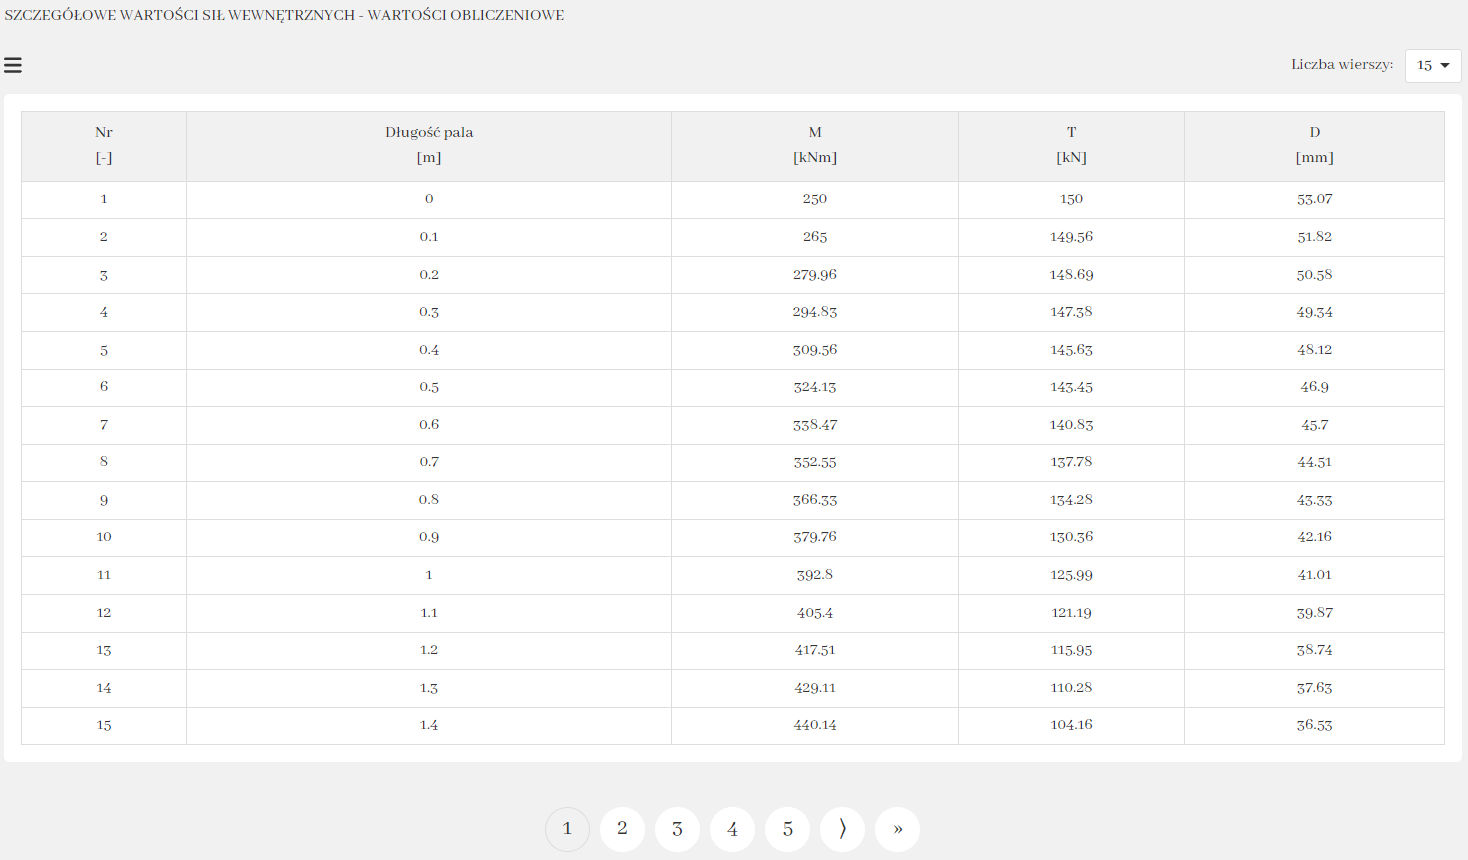This screenshot has width=1468, height=860.
Task: Go to page 2 of results
Action: click(622, 829)
